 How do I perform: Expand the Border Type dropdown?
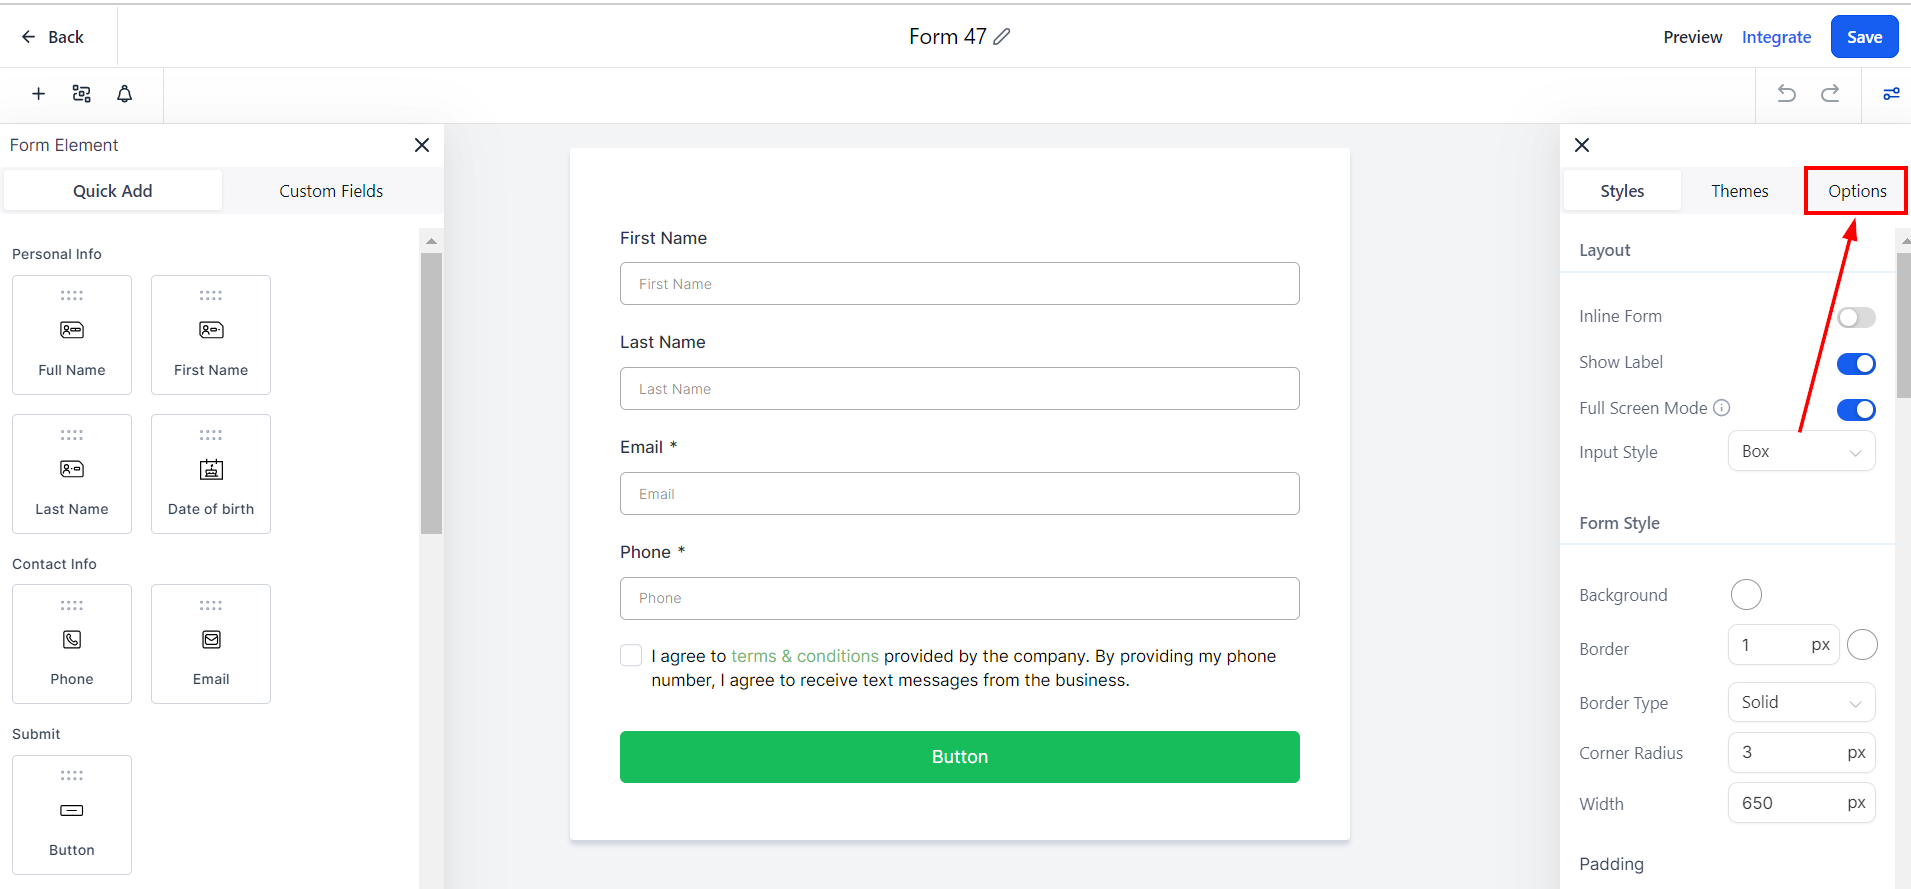pos(1801,703)
